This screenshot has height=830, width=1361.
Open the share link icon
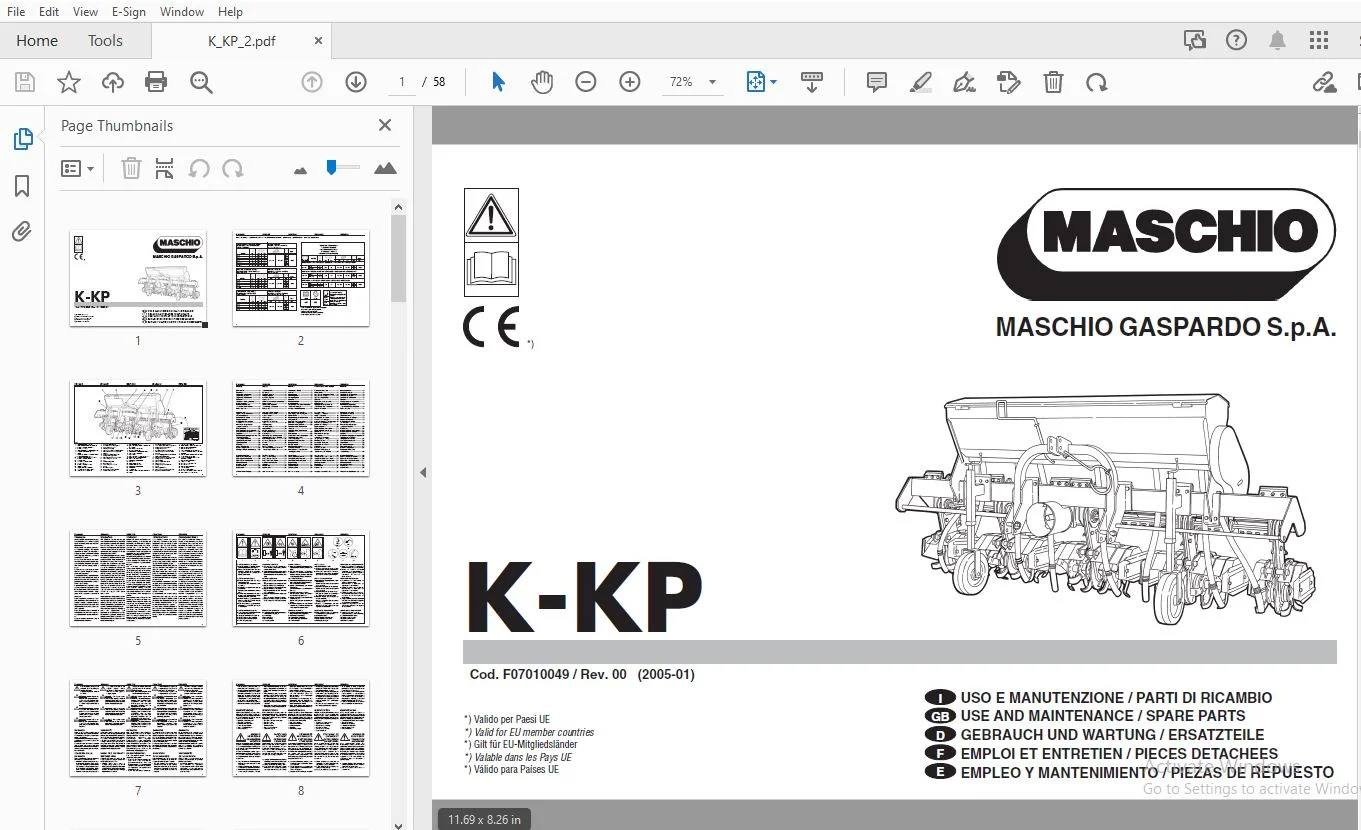click(1324, 82)
